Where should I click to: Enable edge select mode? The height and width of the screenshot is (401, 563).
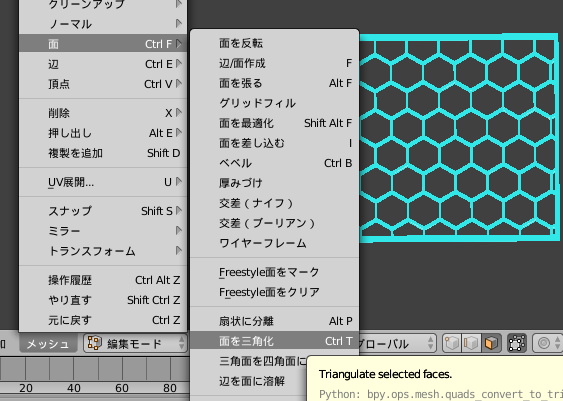click(x=471, y=344)
